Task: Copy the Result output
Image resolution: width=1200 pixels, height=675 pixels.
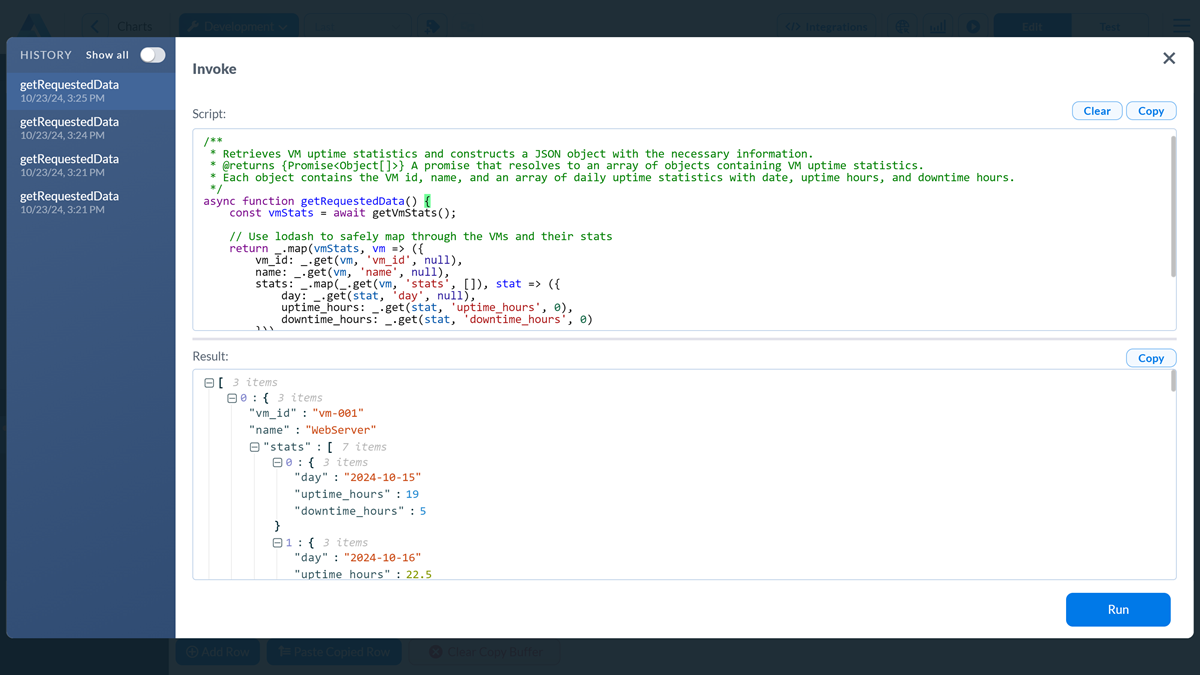Action: pyautogui.click(x=1150, y=357)
